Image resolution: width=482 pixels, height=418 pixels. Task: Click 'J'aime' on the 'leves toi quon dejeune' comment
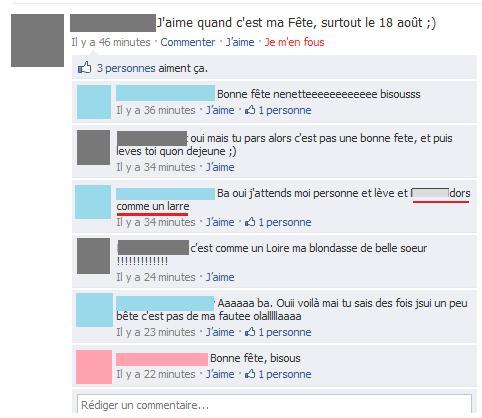220,167
